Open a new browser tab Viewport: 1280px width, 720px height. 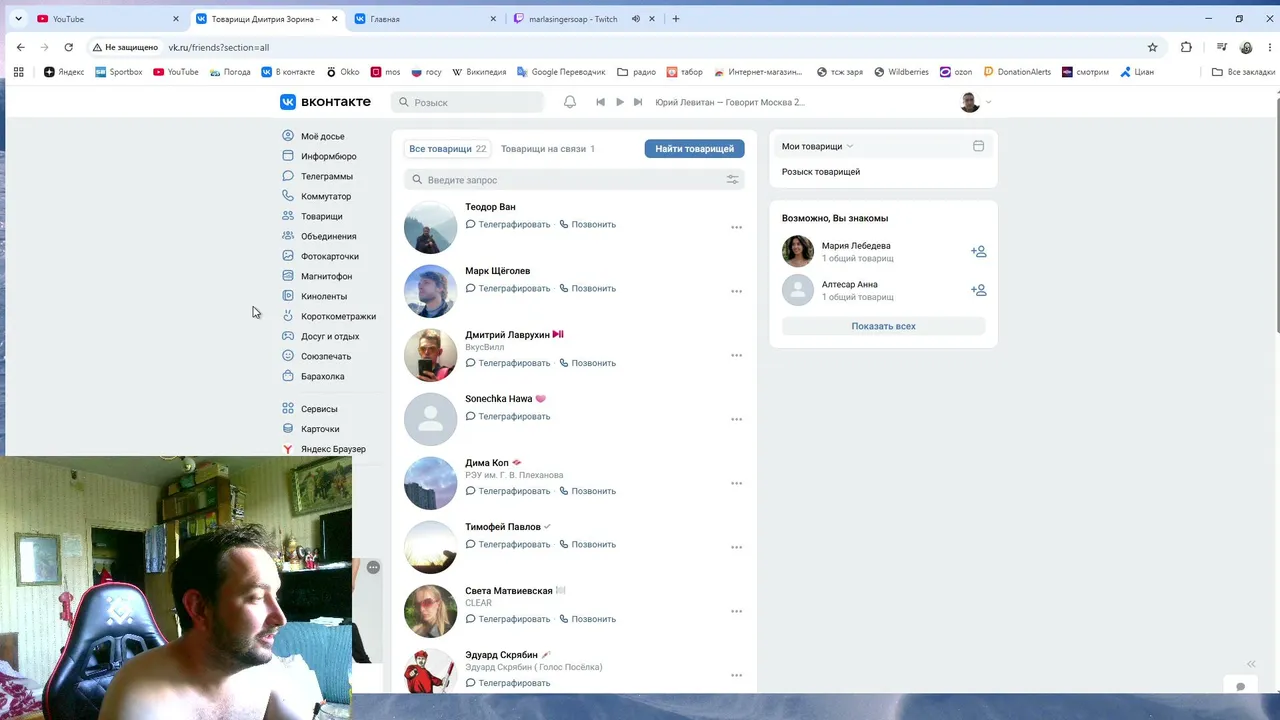click(676, 19)
